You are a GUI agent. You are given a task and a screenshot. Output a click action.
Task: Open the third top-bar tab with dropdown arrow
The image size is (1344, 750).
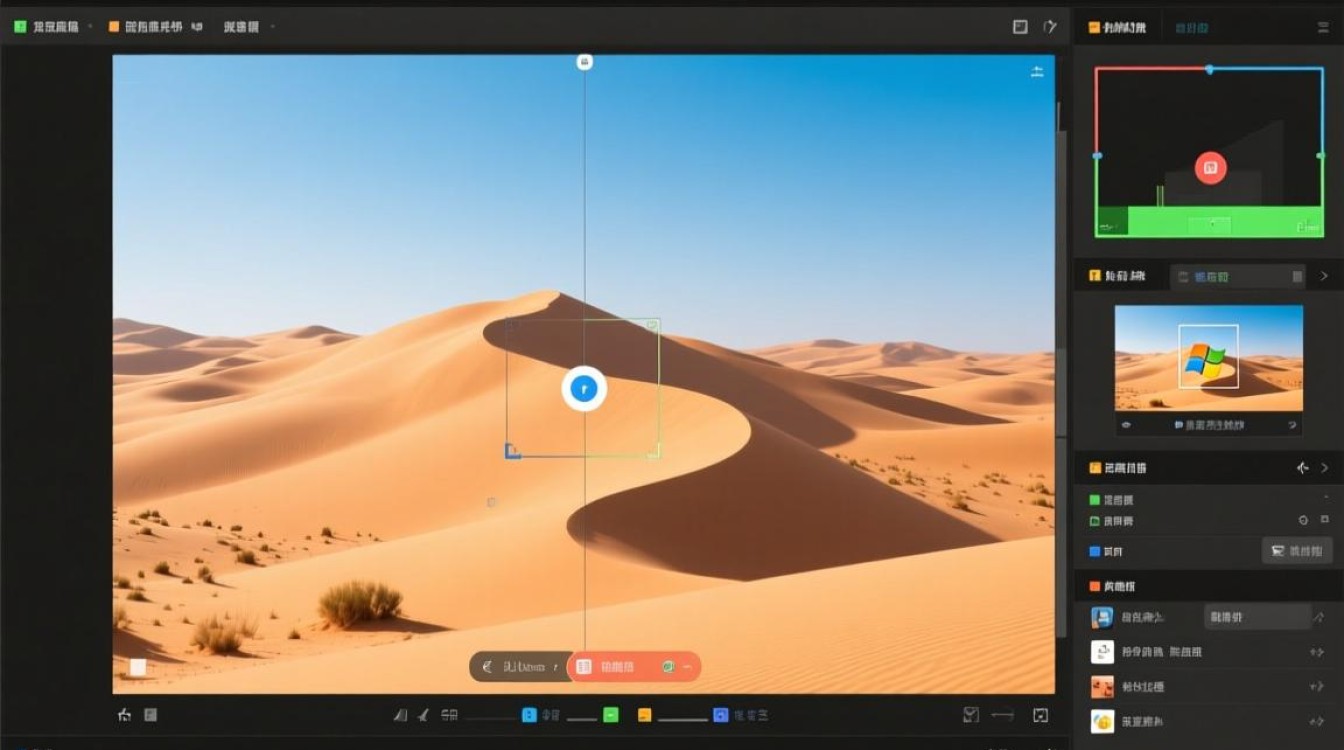click(x=249, y=27)
